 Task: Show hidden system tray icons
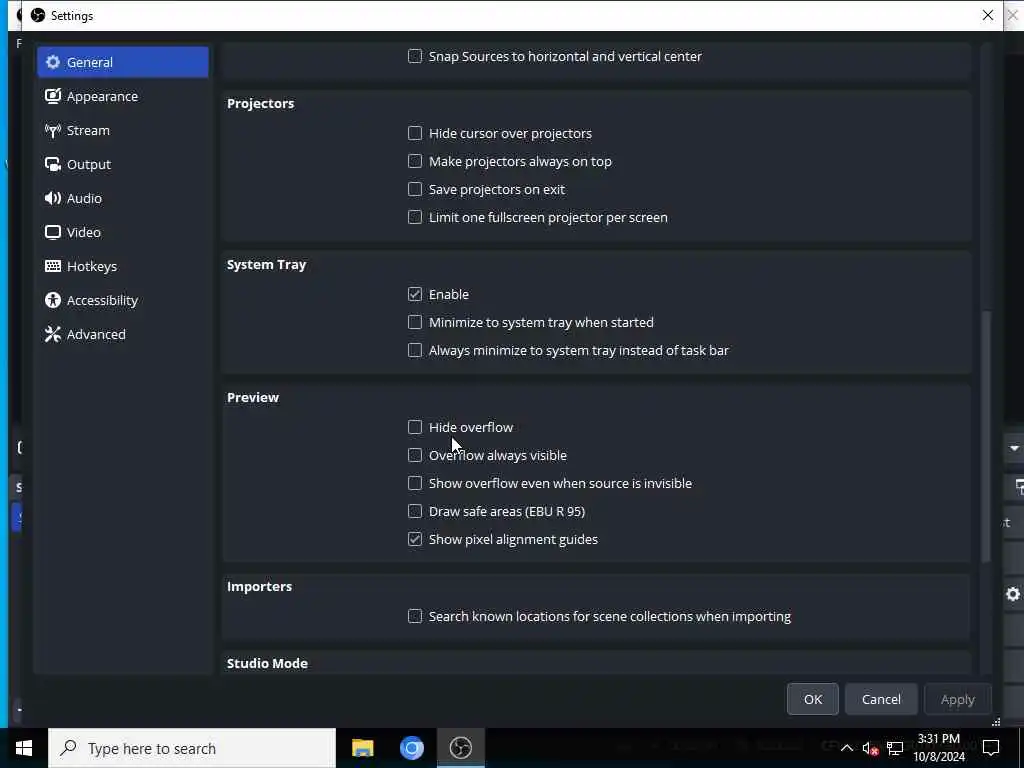[x=846, y=748]
